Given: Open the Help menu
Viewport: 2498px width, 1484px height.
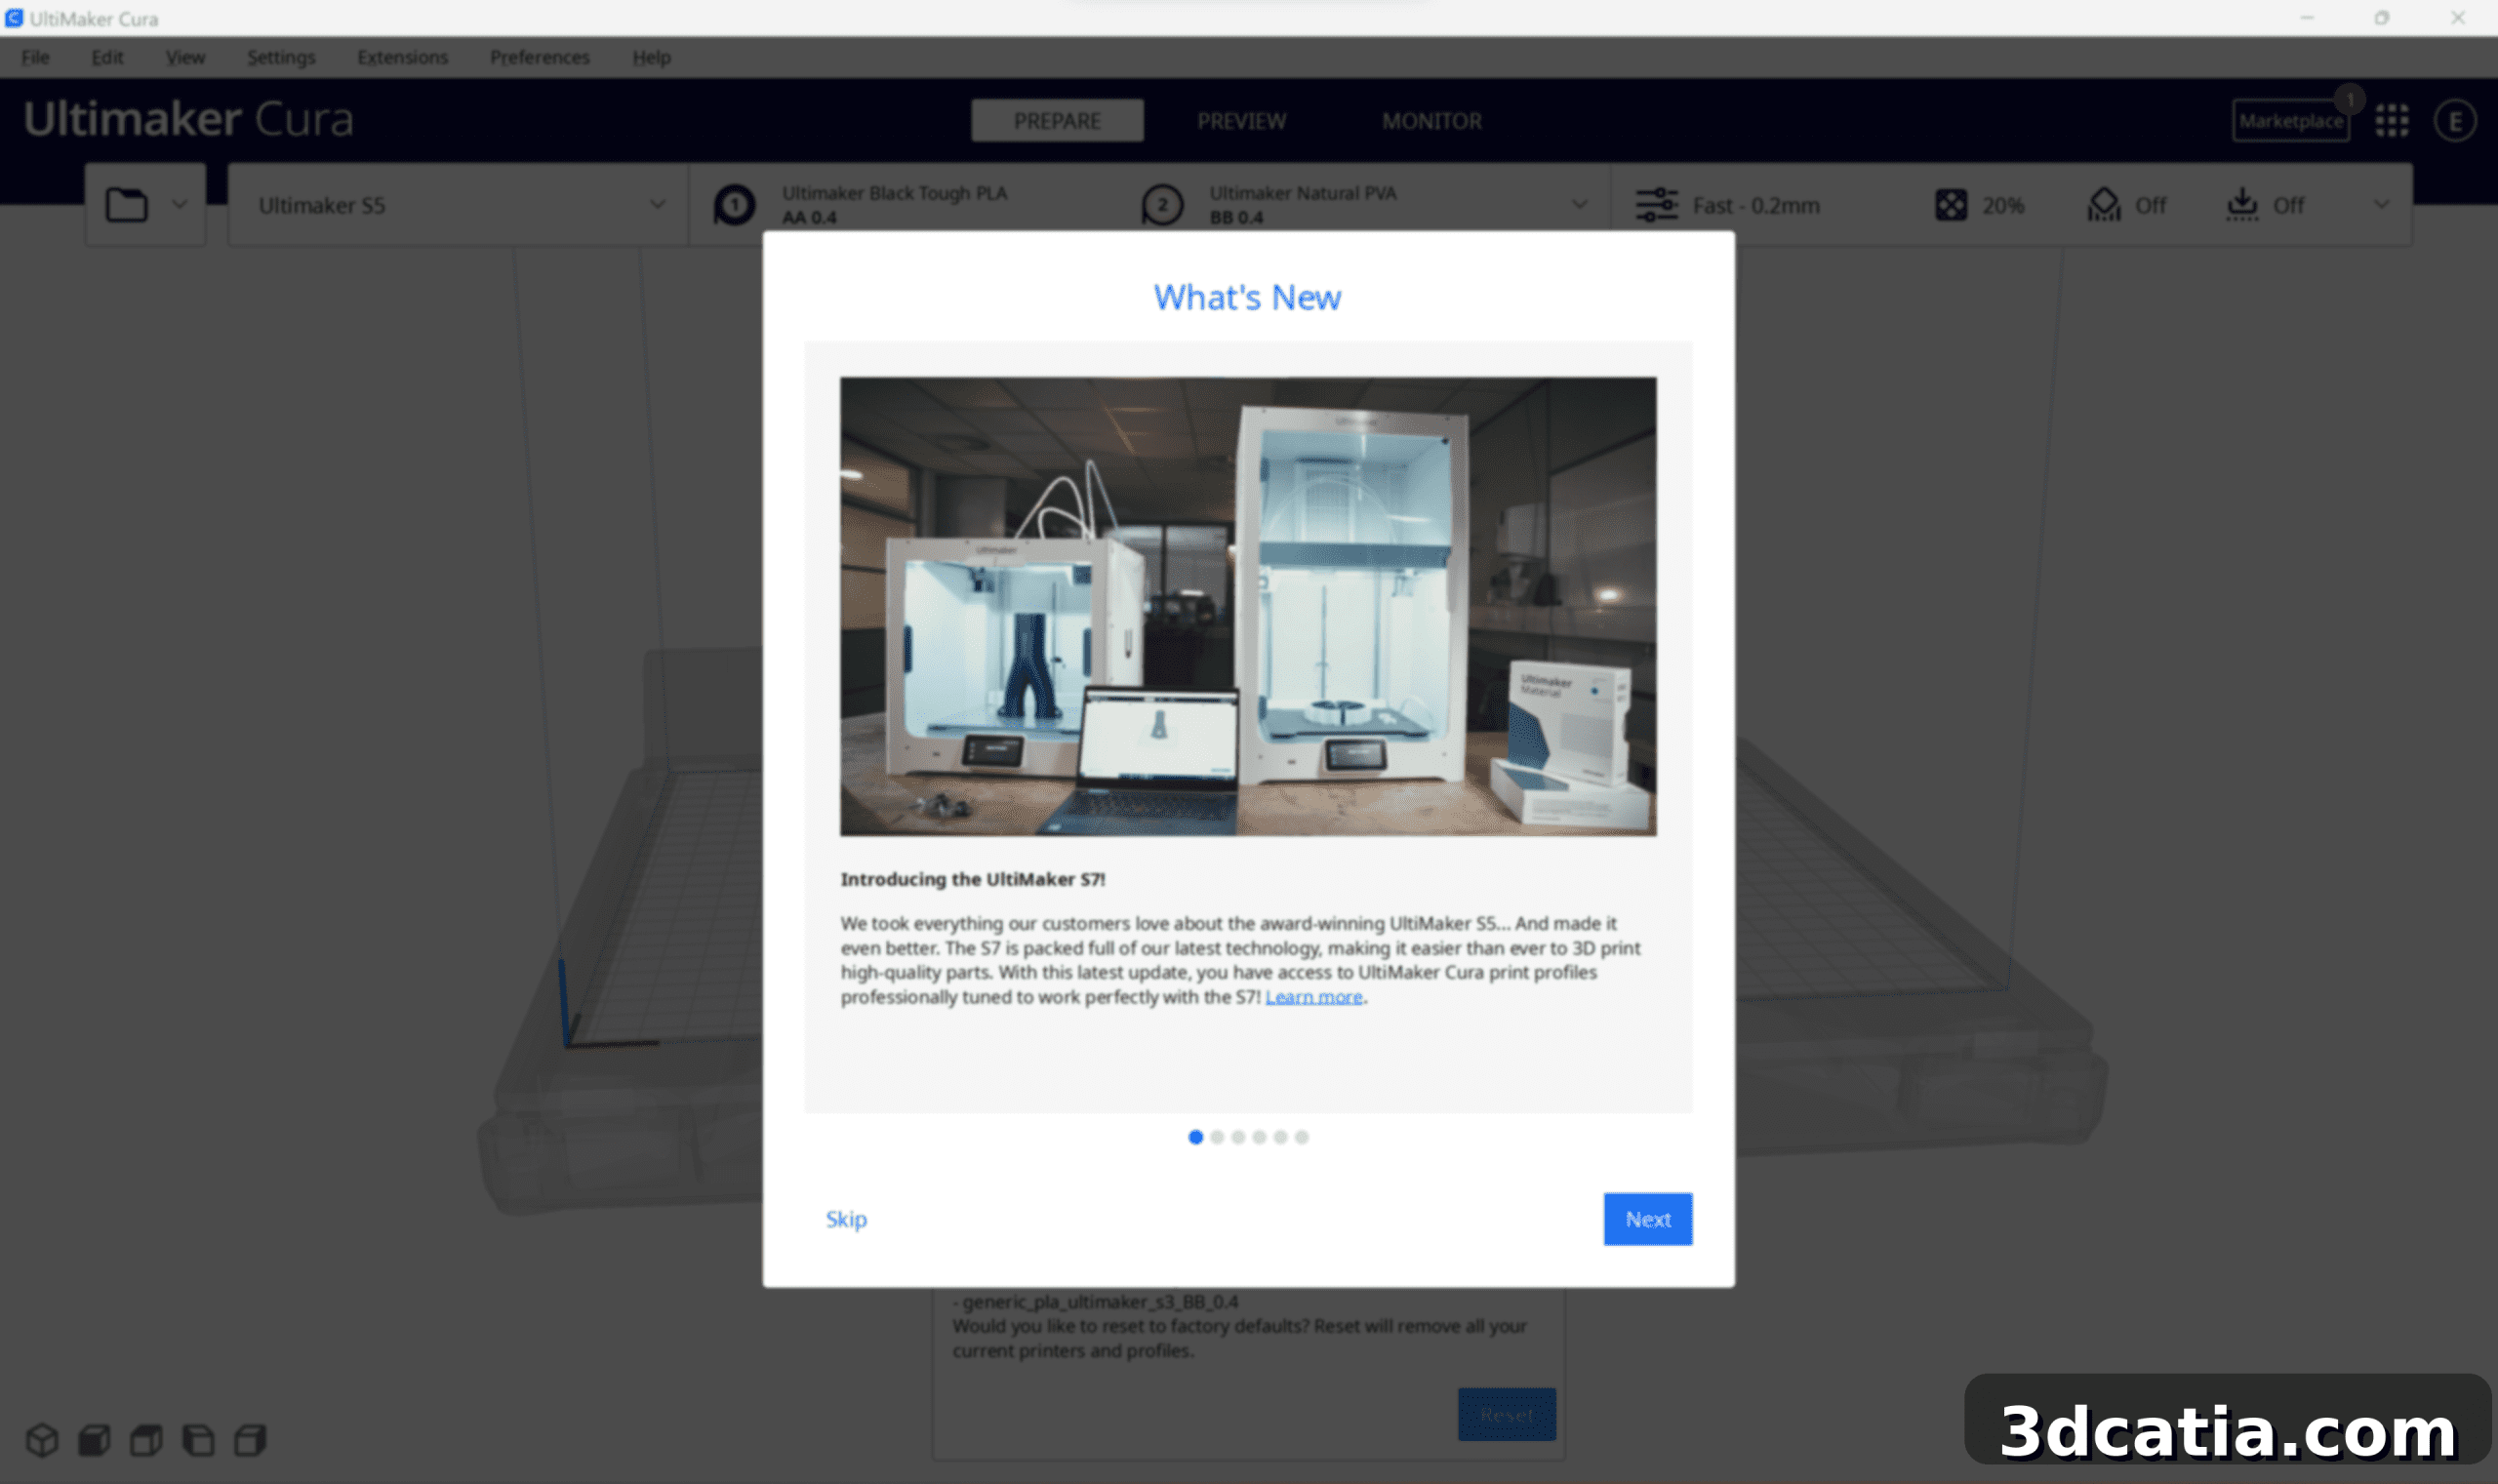Looking at the screenshot, I should coord(651,57).
